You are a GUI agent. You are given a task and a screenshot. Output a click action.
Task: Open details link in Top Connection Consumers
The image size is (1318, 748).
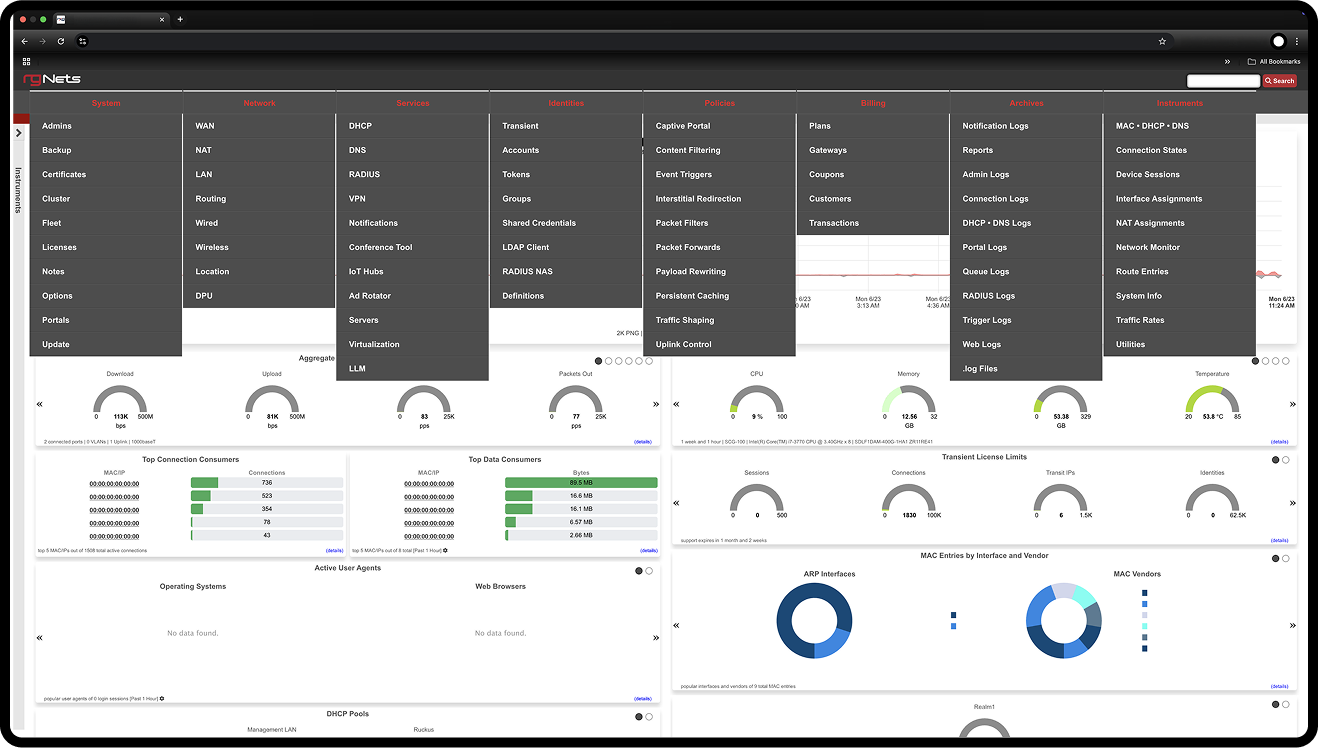click(334, 550)
